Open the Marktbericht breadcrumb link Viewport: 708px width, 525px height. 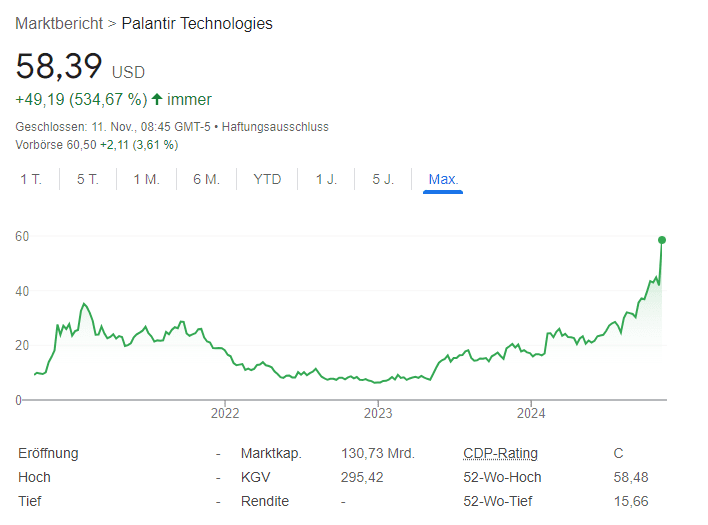59,23
